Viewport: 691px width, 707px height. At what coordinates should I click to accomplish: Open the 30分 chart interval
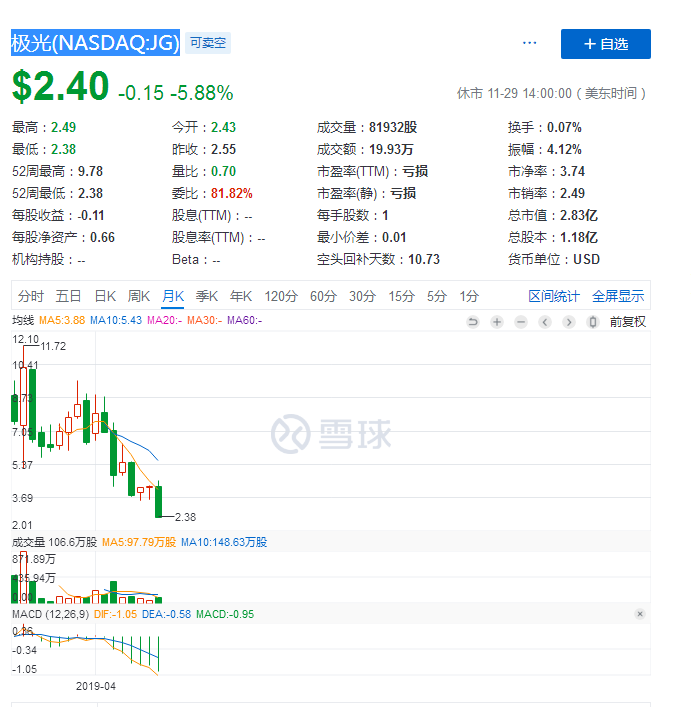pyautogui.click(x=362, y=296)
